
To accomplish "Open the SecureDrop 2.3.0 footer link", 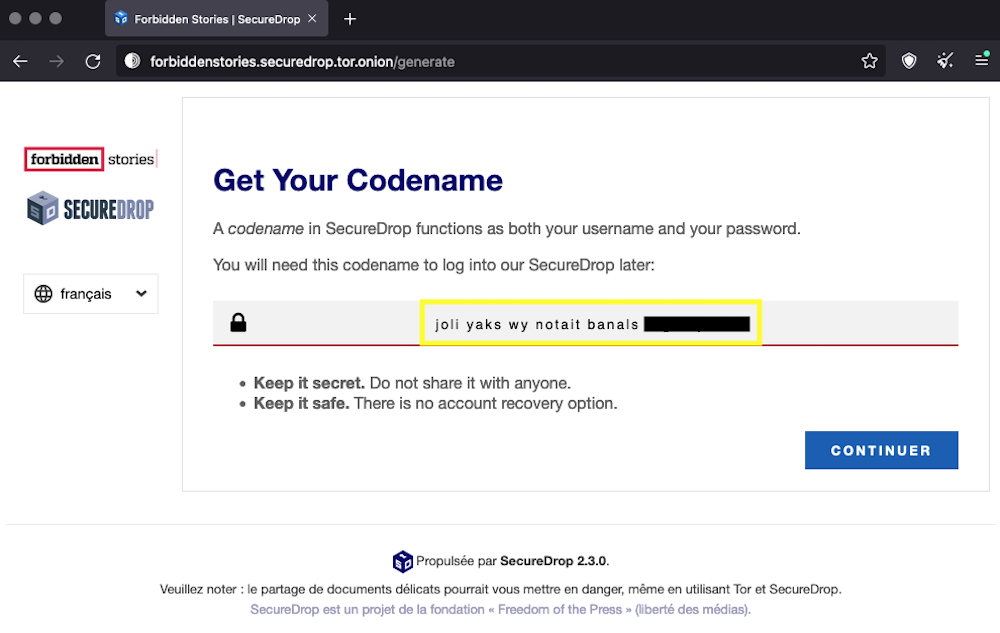I will [553, 561].
